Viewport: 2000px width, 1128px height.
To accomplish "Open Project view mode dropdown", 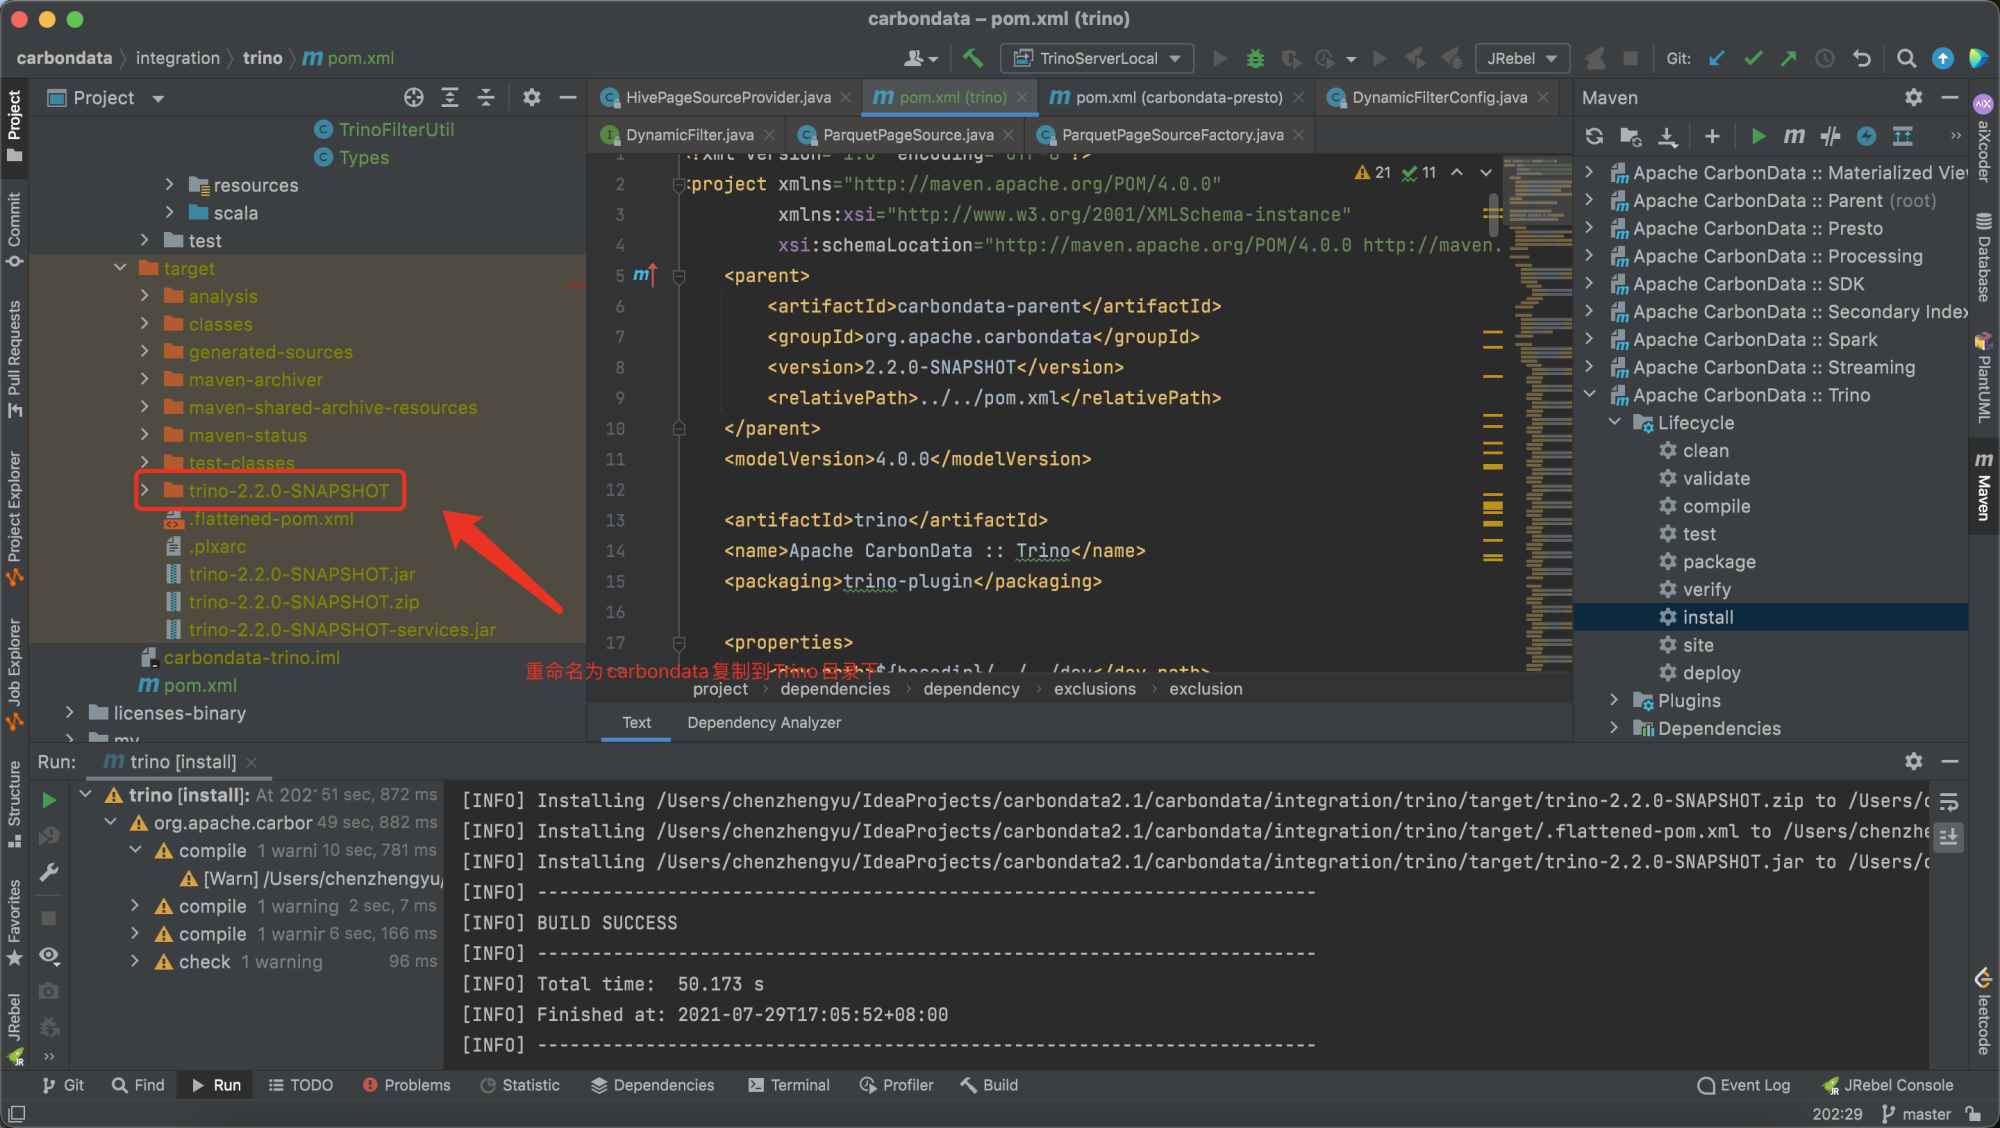I will [158, 98].
